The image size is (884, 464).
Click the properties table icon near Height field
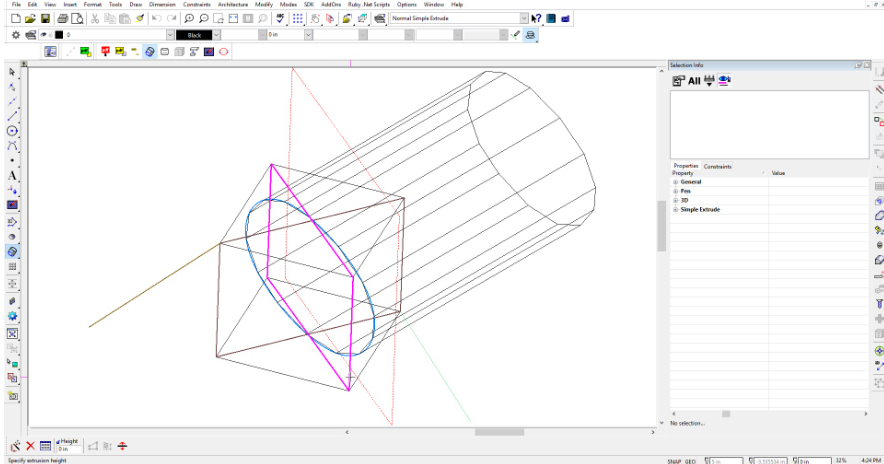click(46, 446)
